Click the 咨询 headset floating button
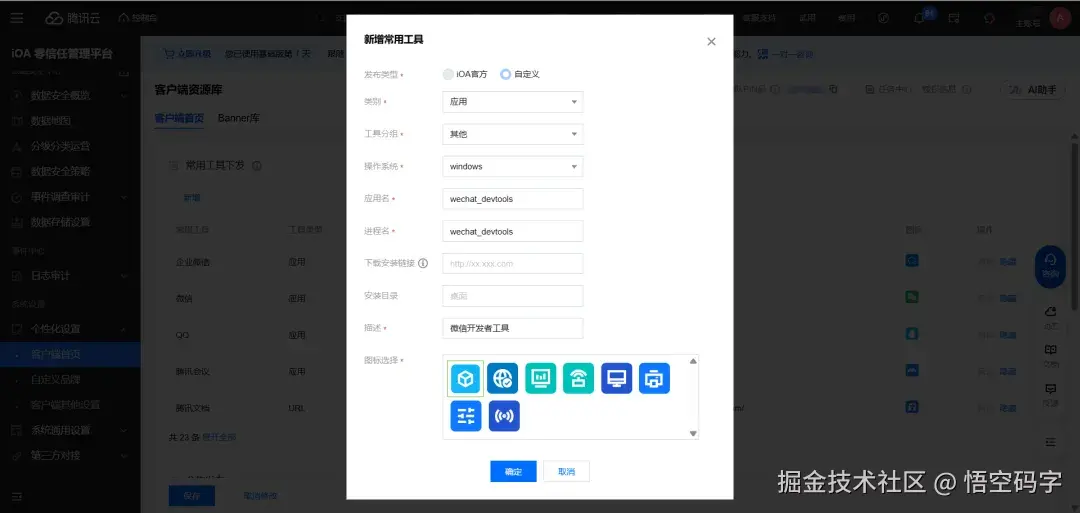 click(1050, 266)
